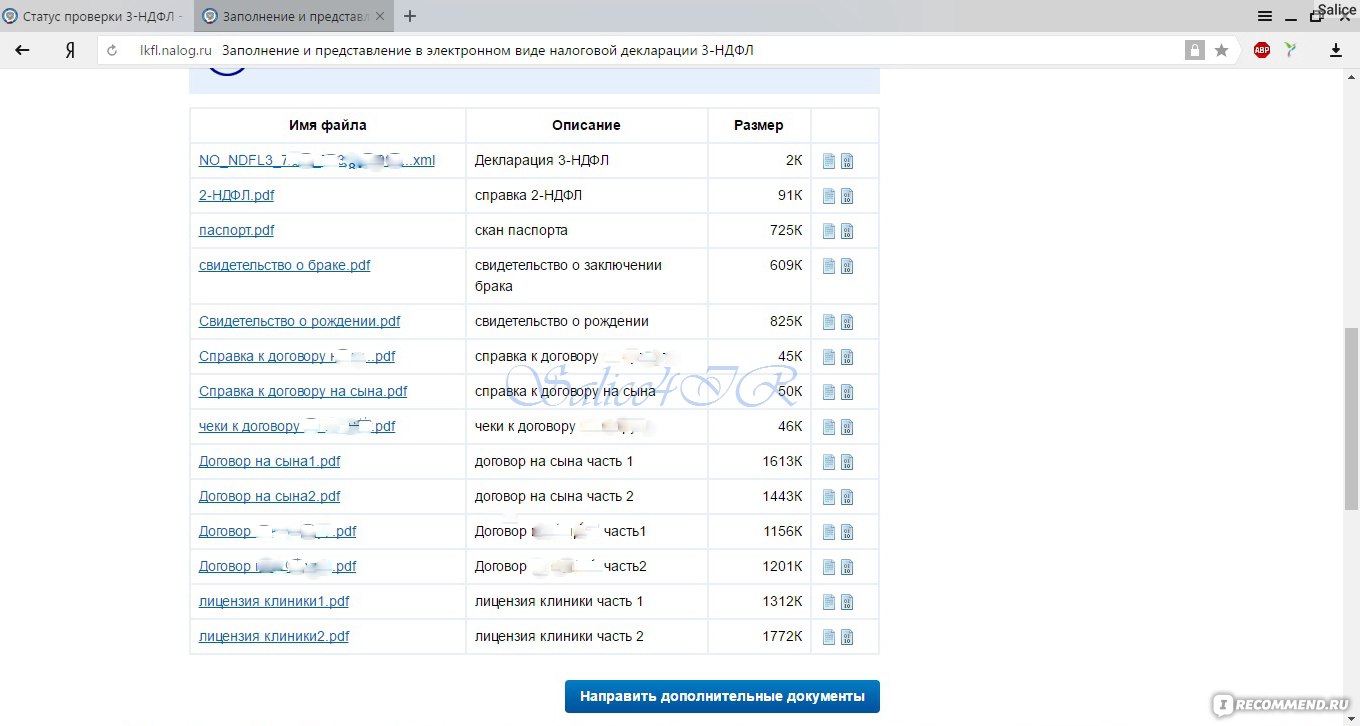Select the лицензия клиники часть 2 description
The height and width of the screenshot is (726, 1360).
pyautogui.click(x=587, y=636)
